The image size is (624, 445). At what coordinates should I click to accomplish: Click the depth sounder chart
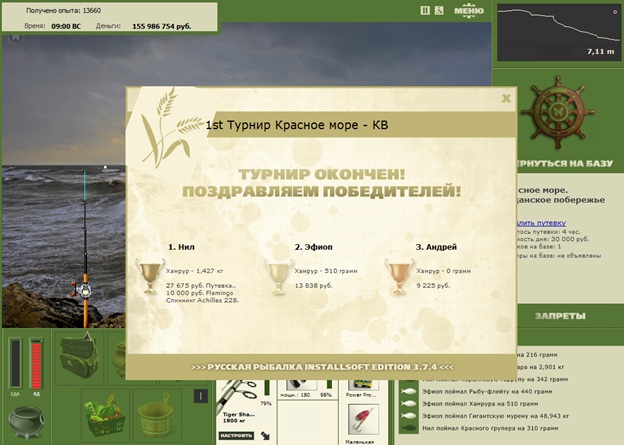(x=558, y=33)
